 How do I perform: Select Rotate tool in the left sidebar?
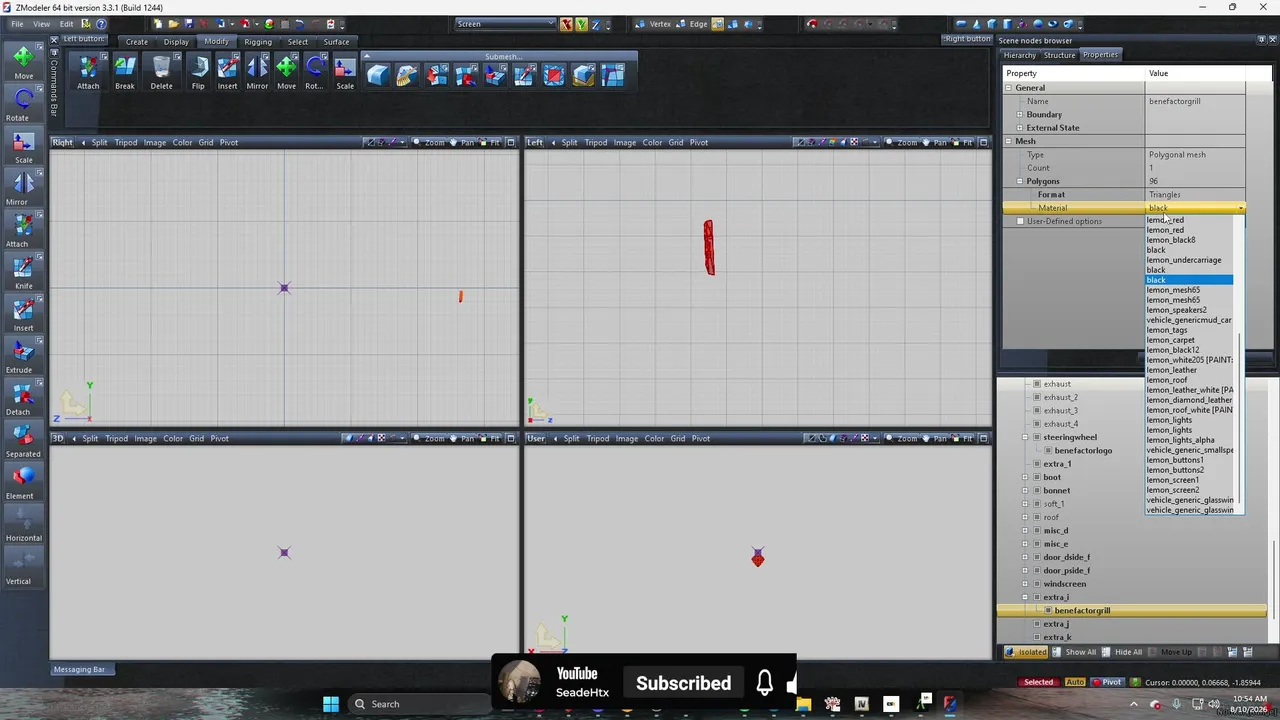23,104
